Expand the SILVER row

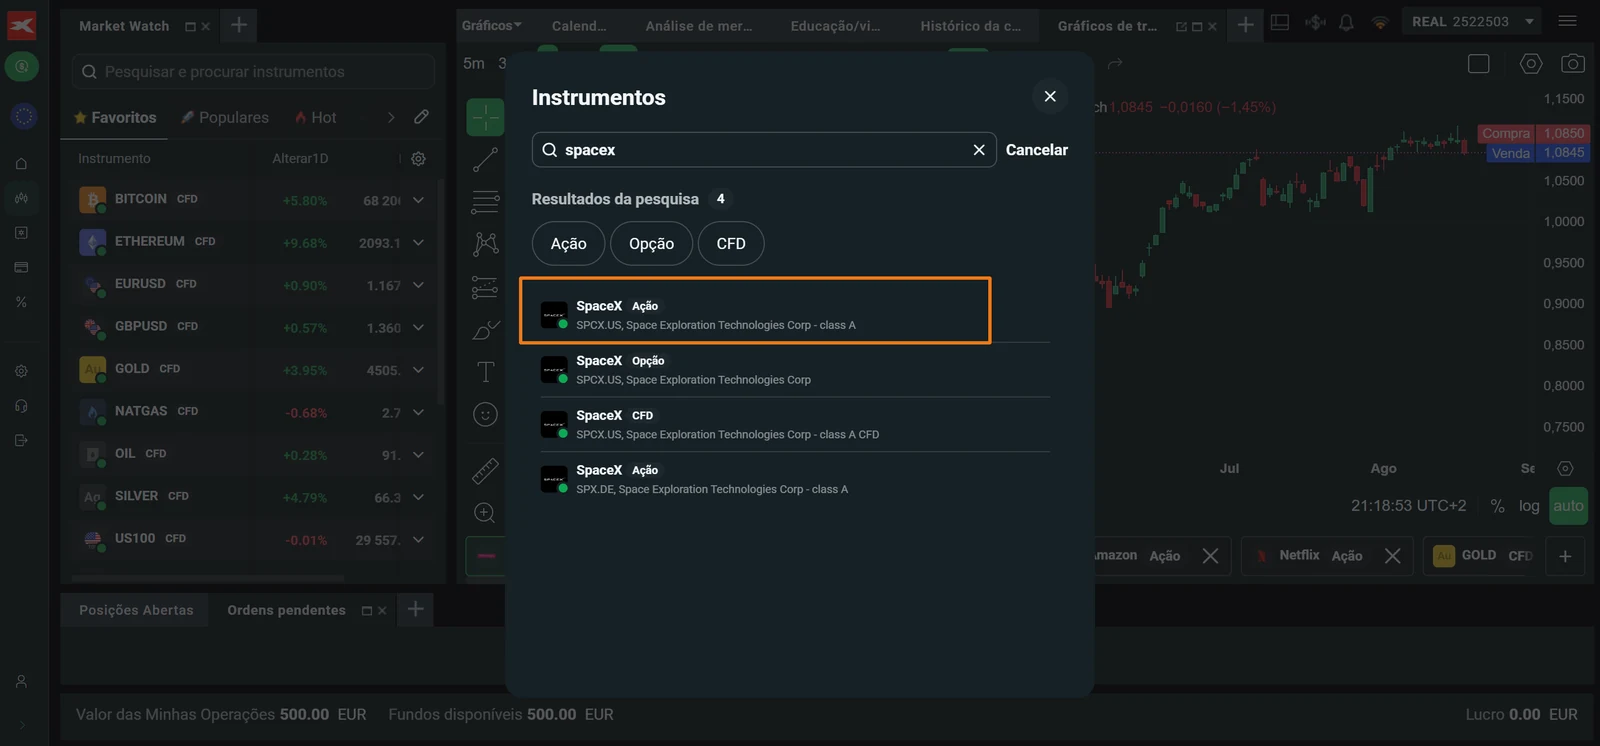(x=418, y=497)
